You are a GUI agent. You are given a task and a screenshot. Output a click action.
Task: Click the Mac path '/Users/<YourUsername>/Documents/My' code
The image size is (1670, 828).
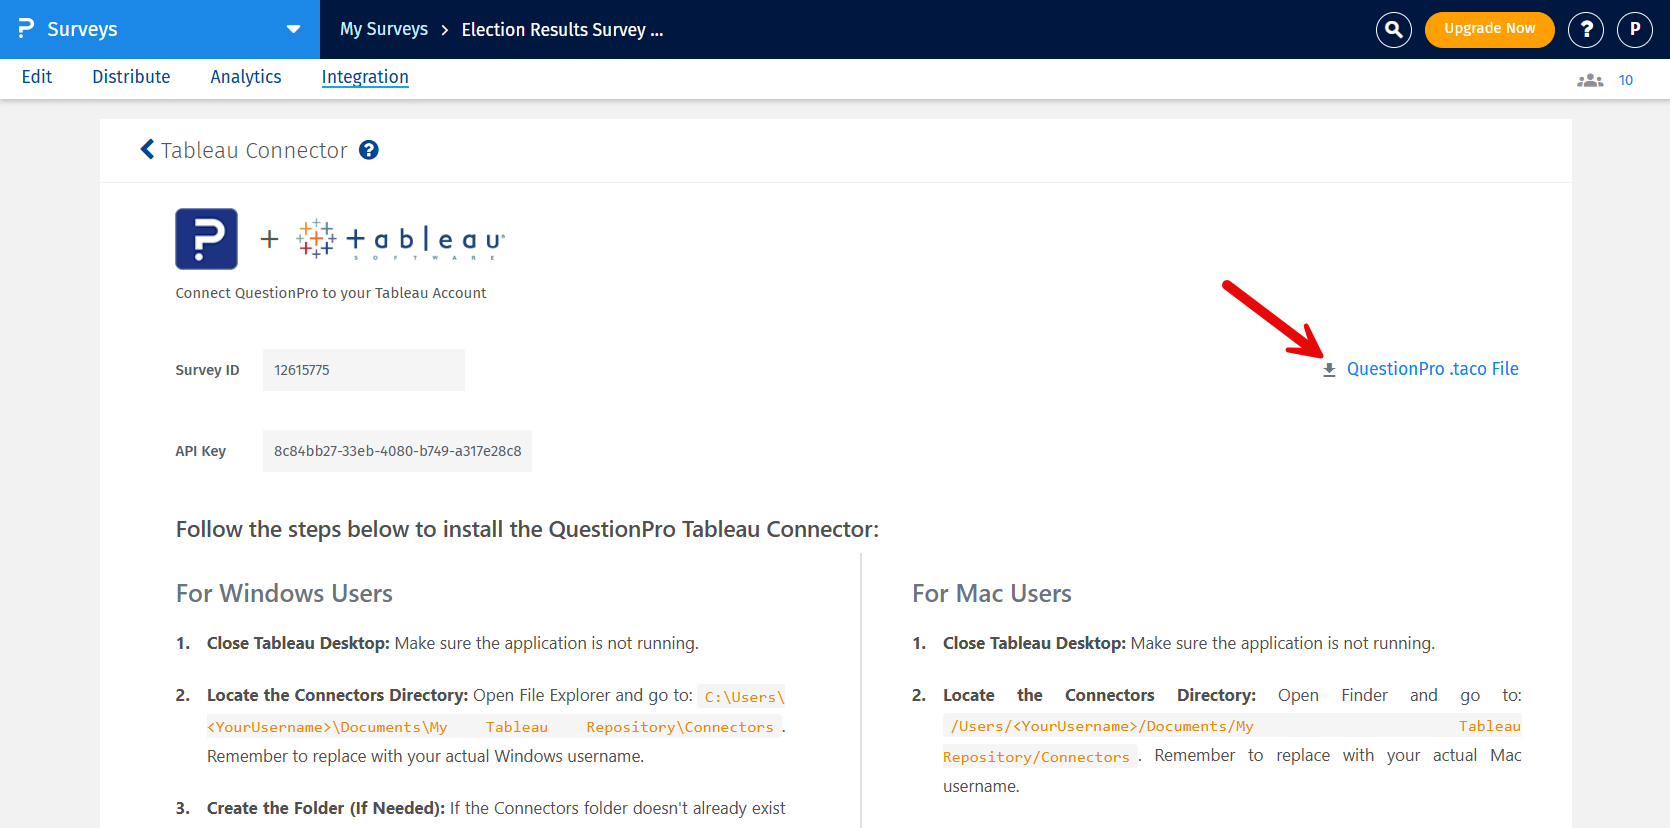(1102, 726)
